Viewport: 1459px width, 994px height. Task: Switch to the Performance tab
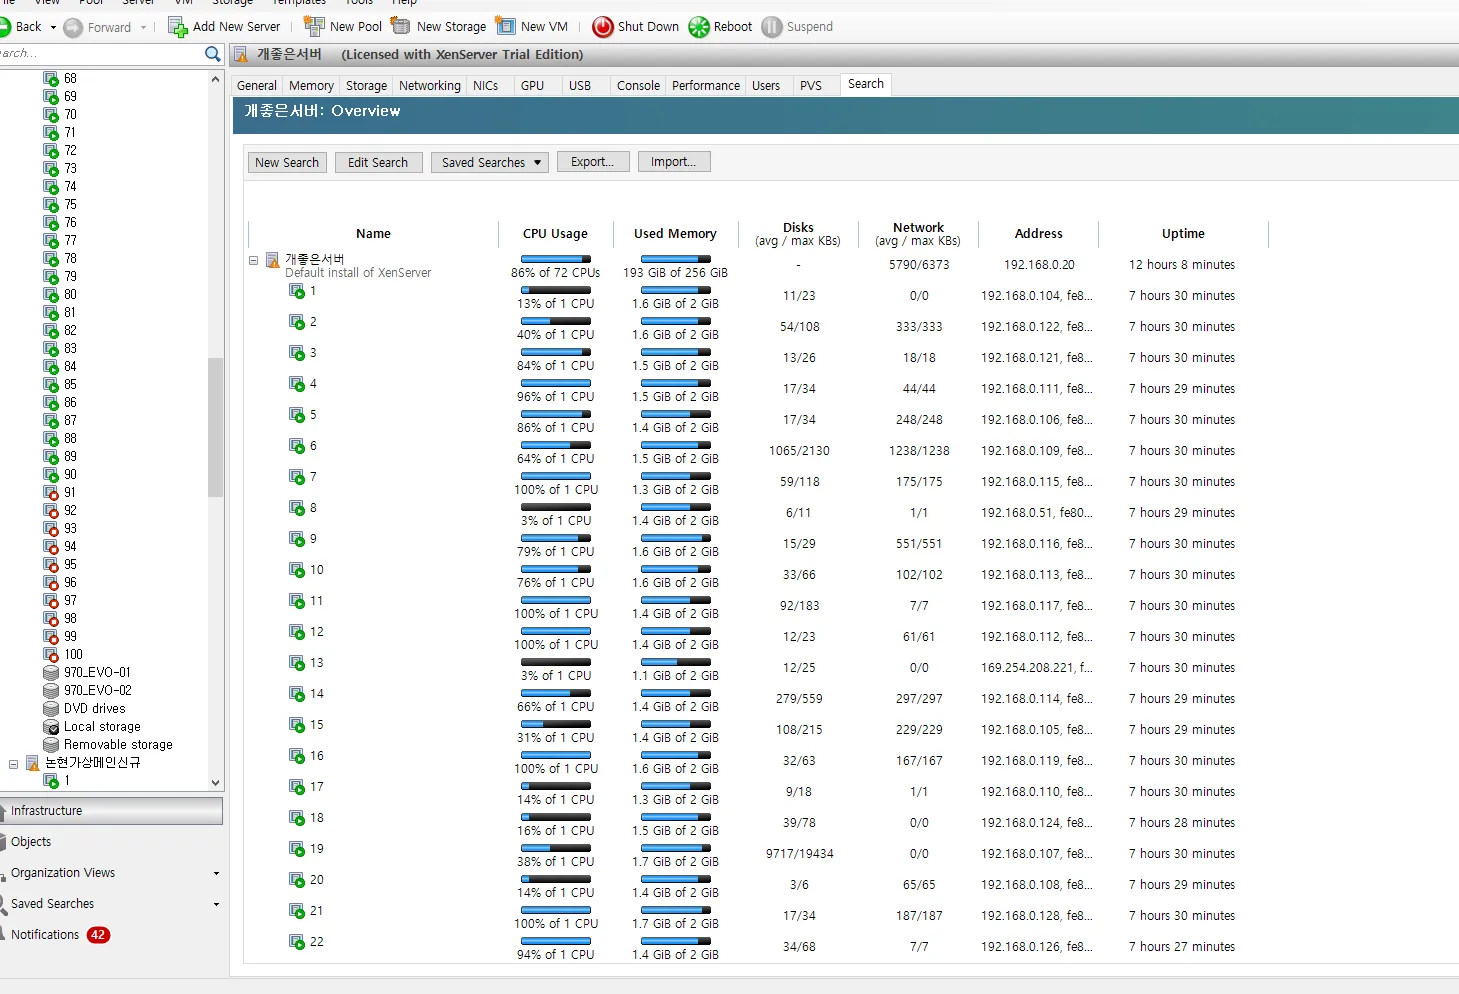[x=705, y=86]
